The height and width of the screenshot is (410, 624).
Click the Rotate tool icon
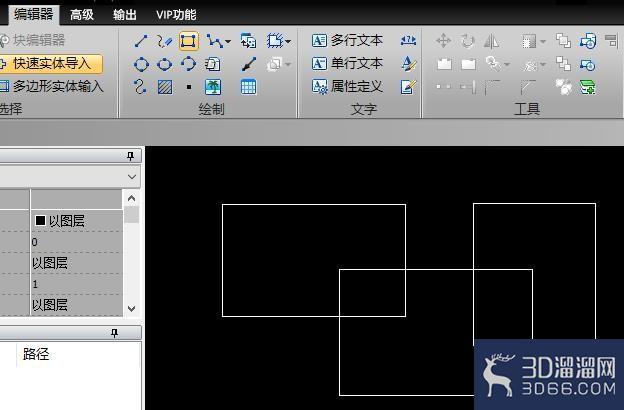click(468, 41)
